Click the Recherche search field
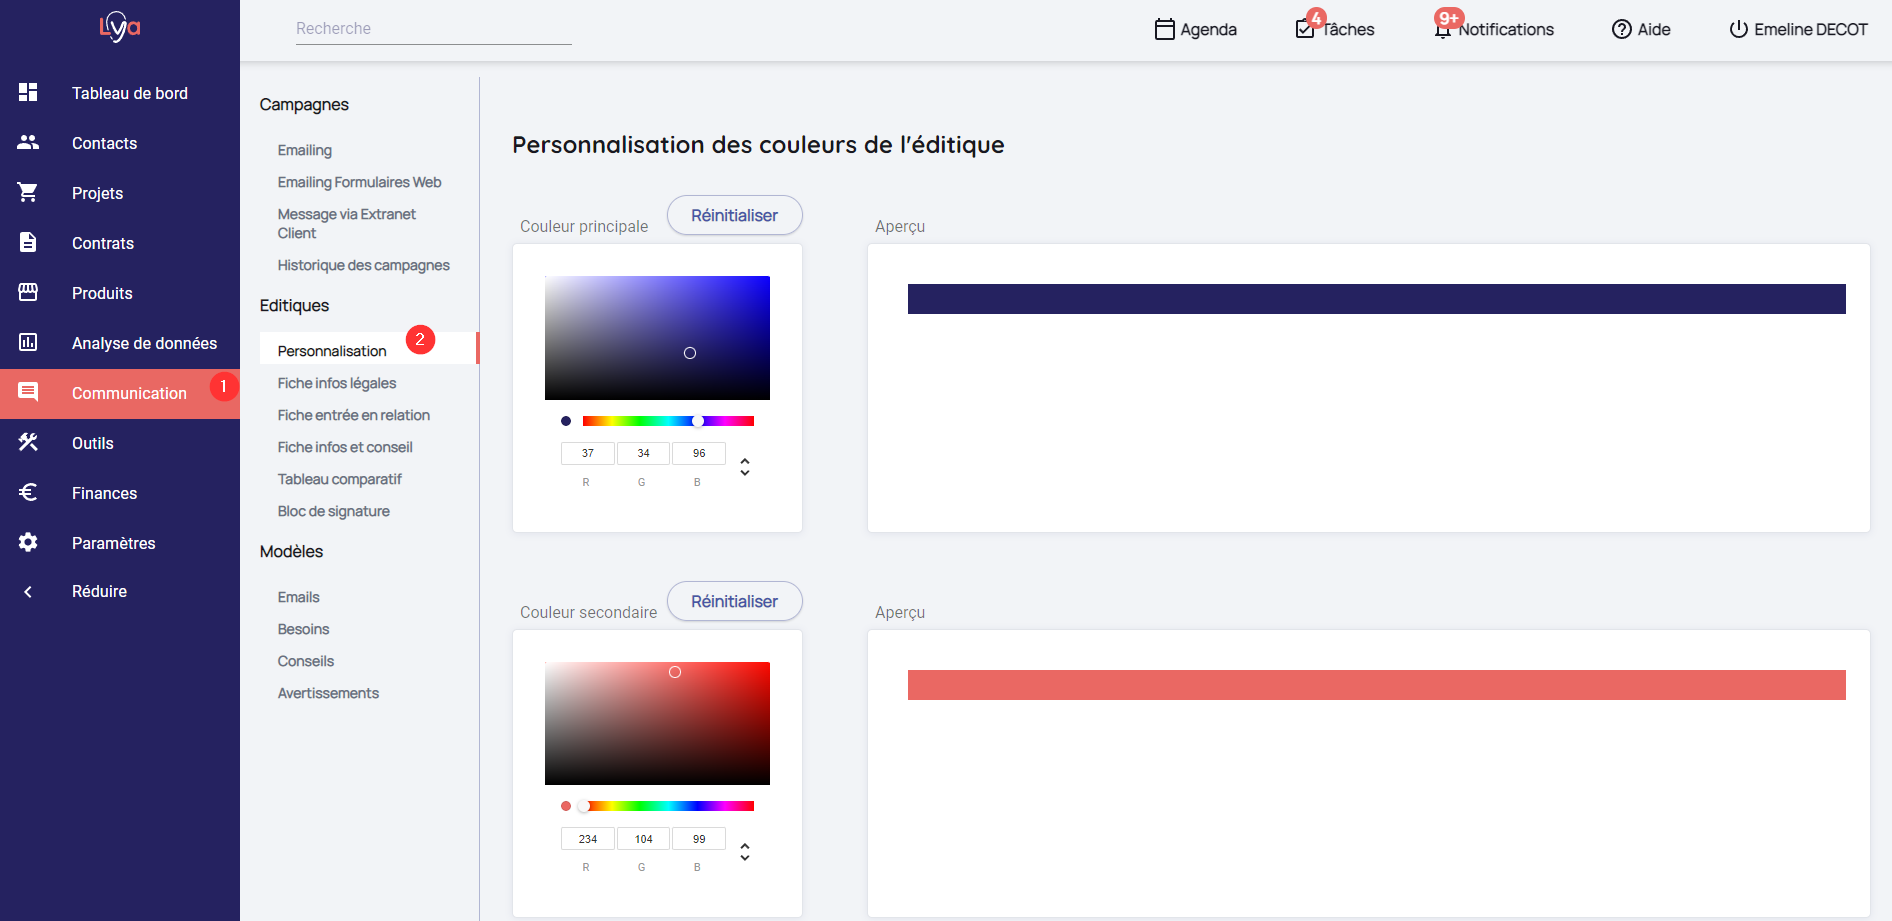Screen dimensions: 1892x921 [x=433, y=29]
